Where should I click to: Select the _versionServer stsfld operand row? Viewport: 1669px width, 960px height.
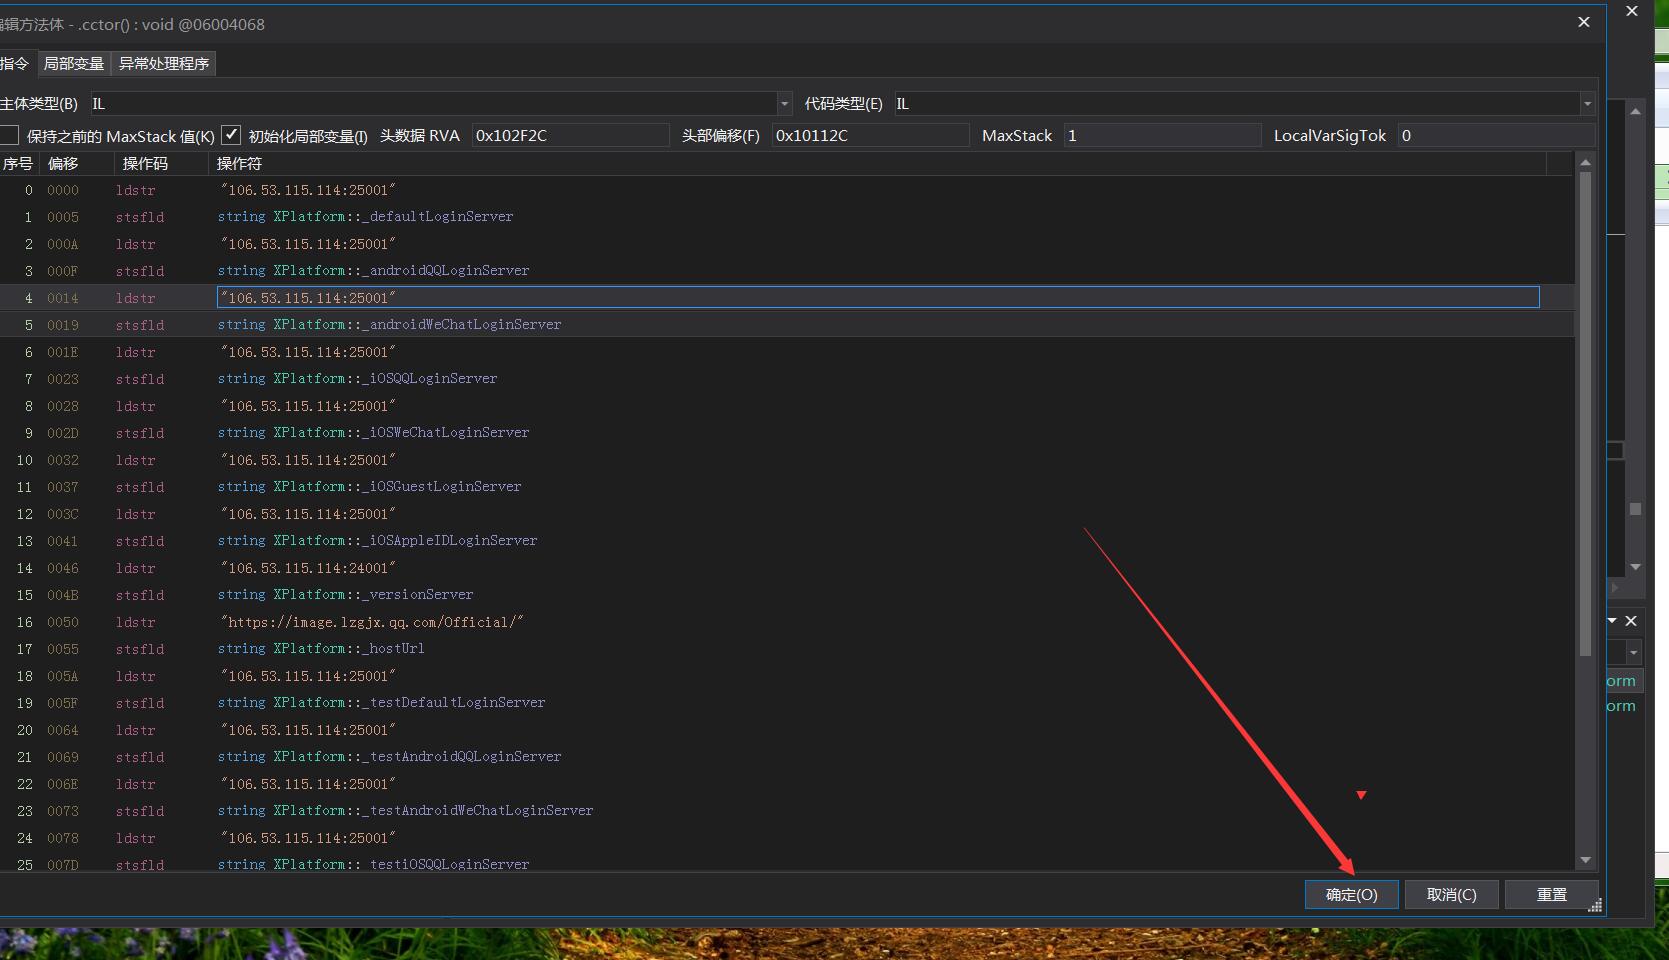pos(345,595)
